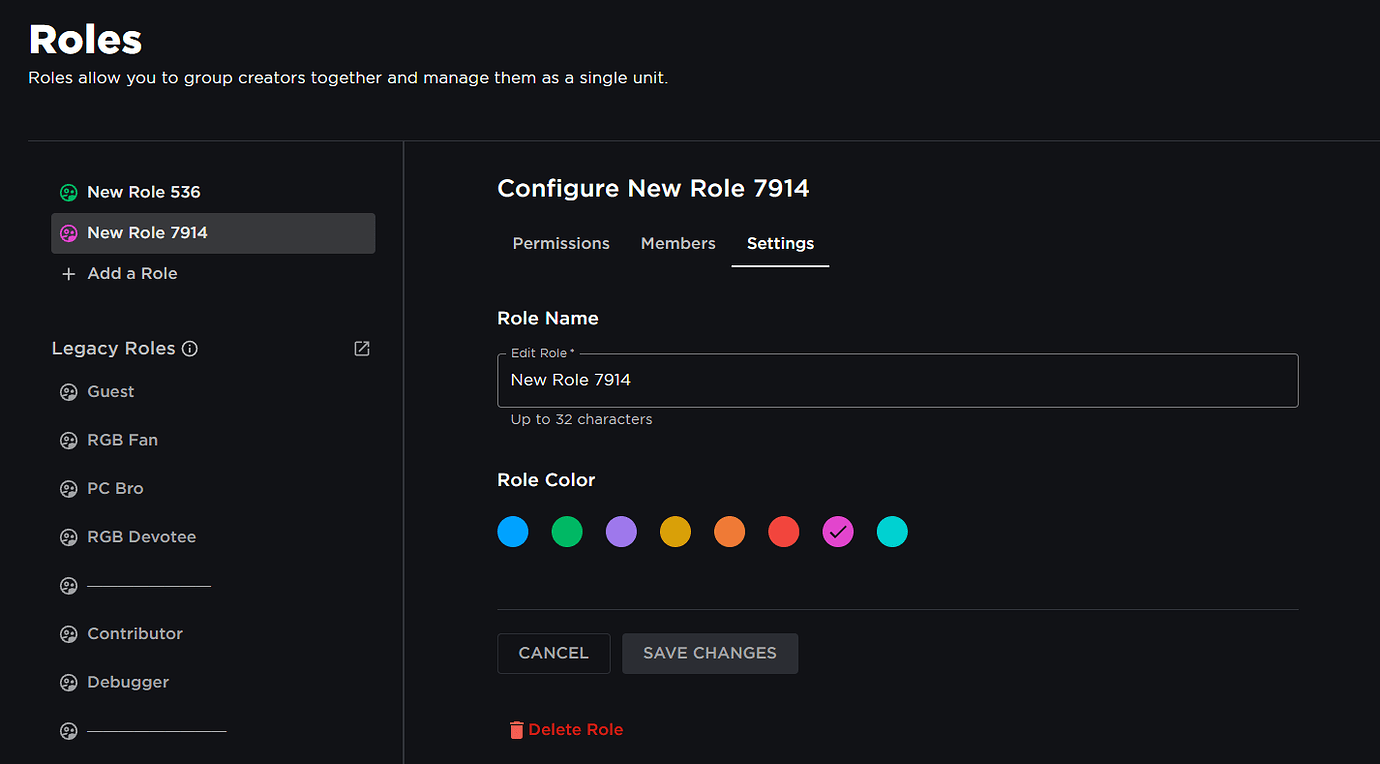Image resolution: width=1380 pixels, height=764 pixels.
Task: Select New Role 7914 in the roles list
Action: 213,233
